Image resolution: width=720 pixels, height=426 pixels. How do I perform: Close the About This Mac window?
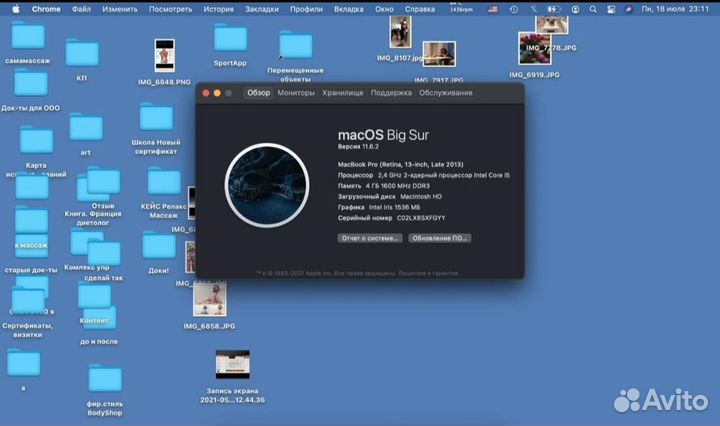pos(206,93)
